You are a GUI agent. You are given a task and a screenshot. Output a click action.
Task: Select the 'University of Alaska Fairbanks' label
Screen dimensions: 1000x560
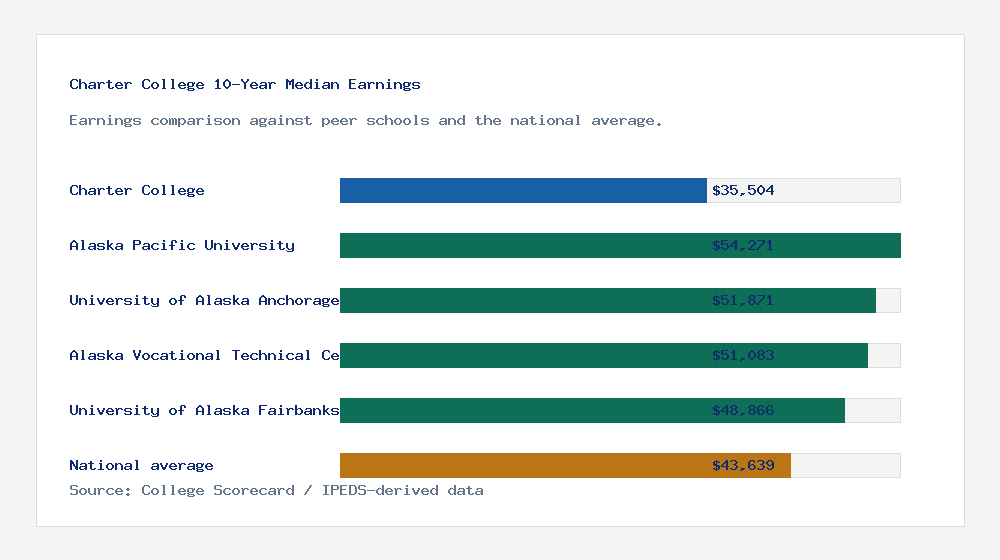(x=204, y=410)
